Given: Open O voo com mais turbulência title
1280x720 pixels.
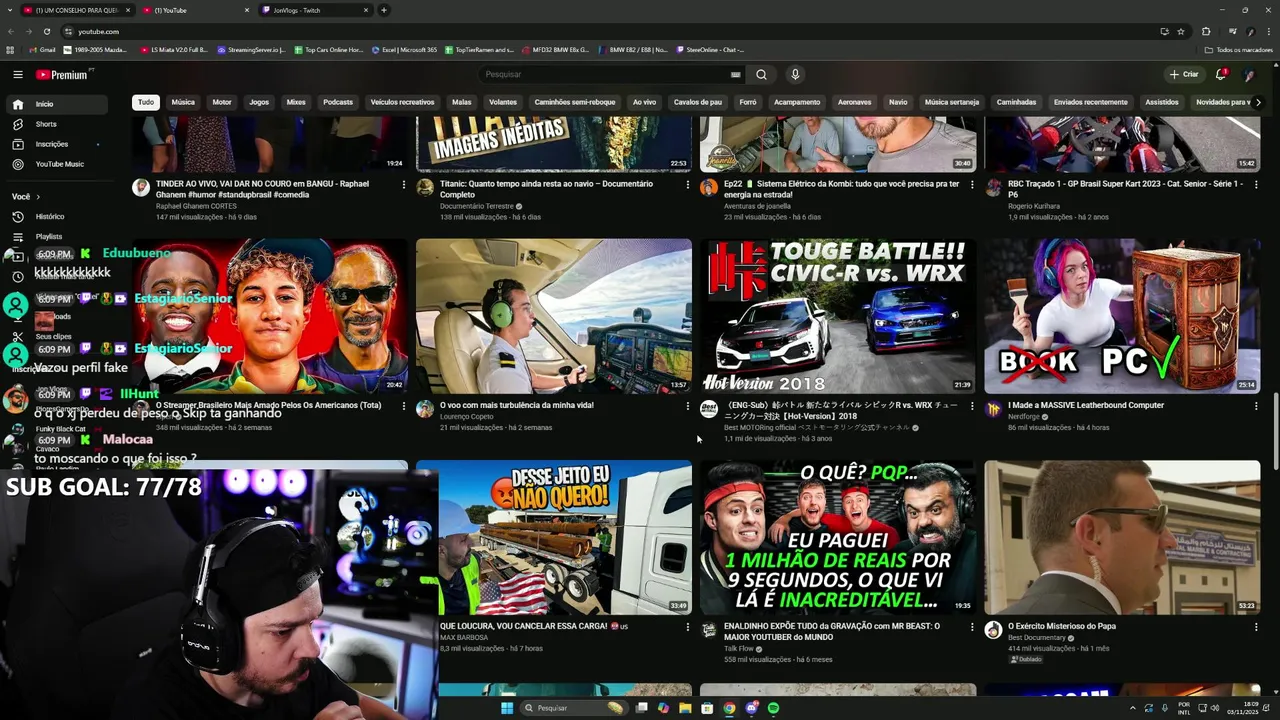Looking at the screenshot, I should (517, 405).
